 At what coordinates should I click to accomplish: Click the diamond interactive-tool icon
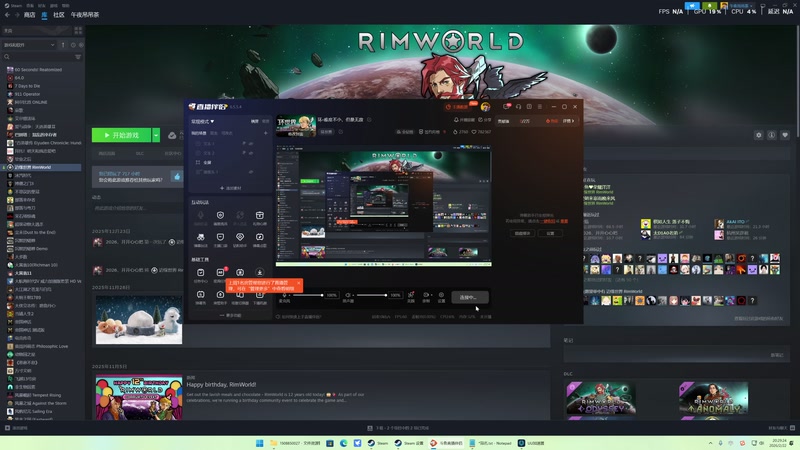[240, 239]
